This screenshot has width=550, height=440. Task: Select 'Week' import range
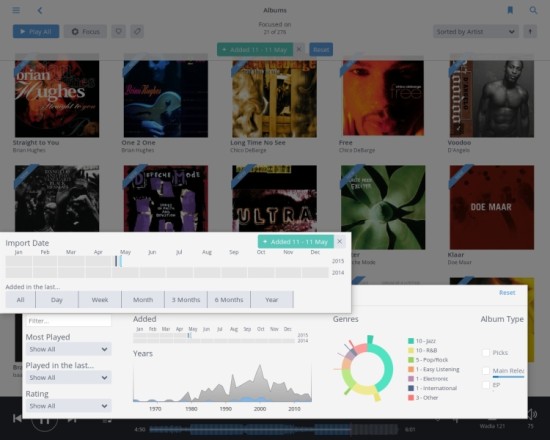(x=100, y=300)
